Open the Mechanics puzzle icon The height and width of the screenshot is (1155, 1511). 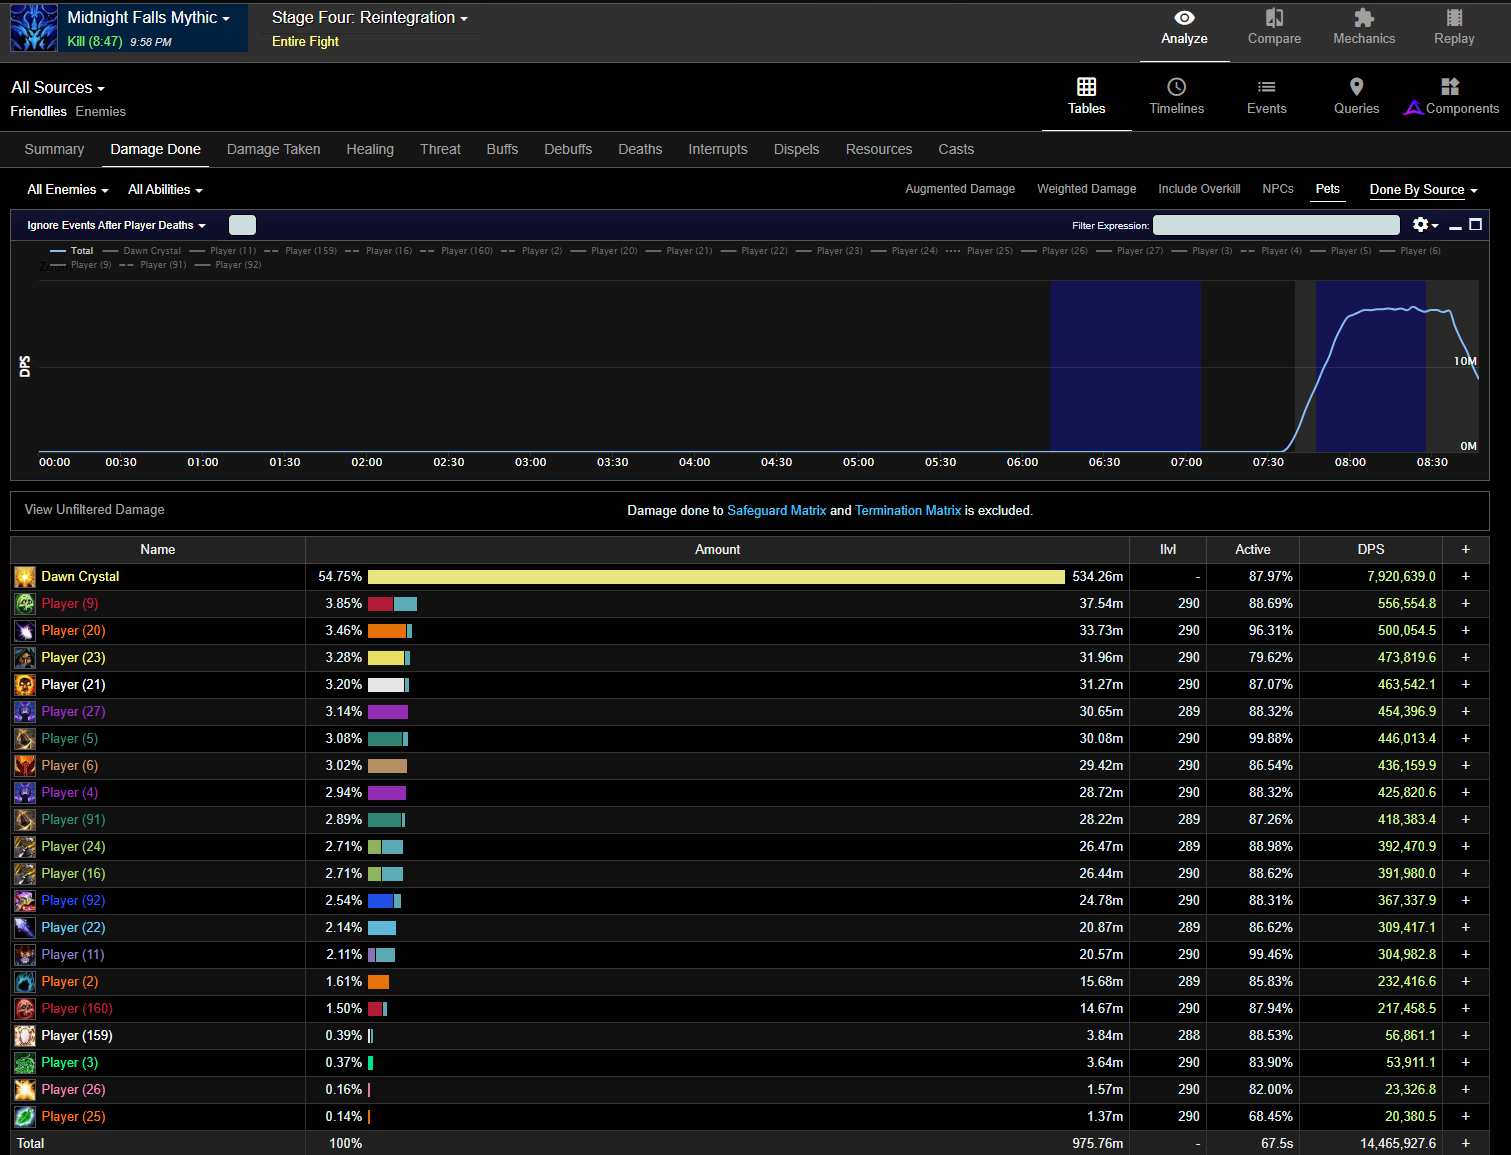tap(1364, 18)
